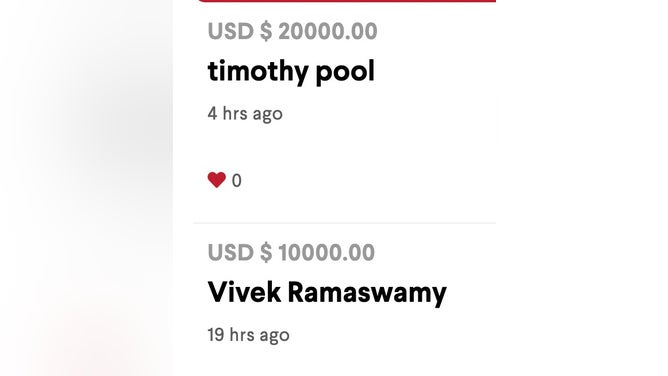Select the USD $ 10000.00 donation amount

tap(291, 253)
